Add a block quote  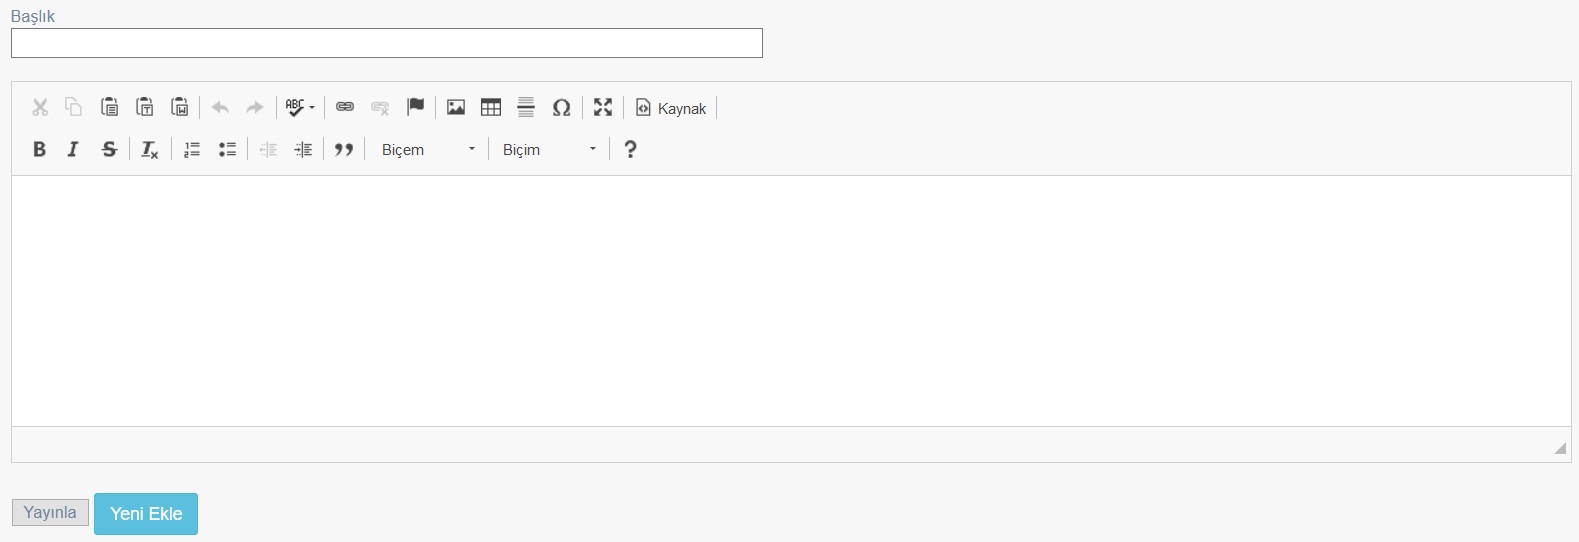tap(344, 149)
